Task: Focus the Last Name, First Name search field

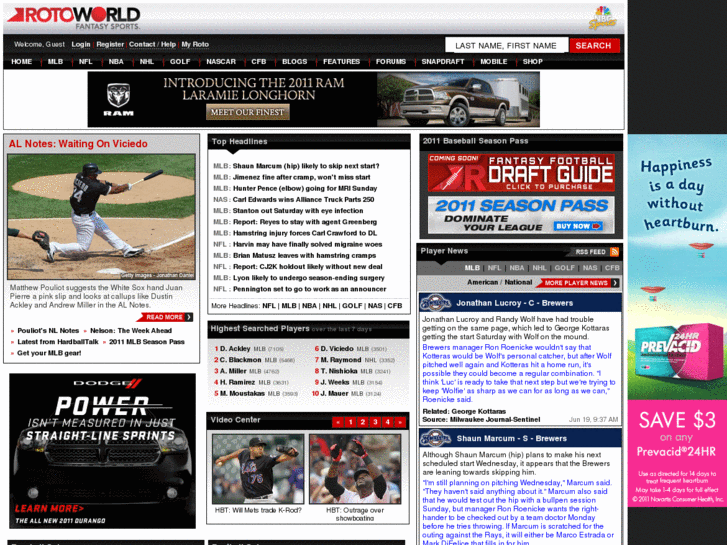Action: coord(506,45)
